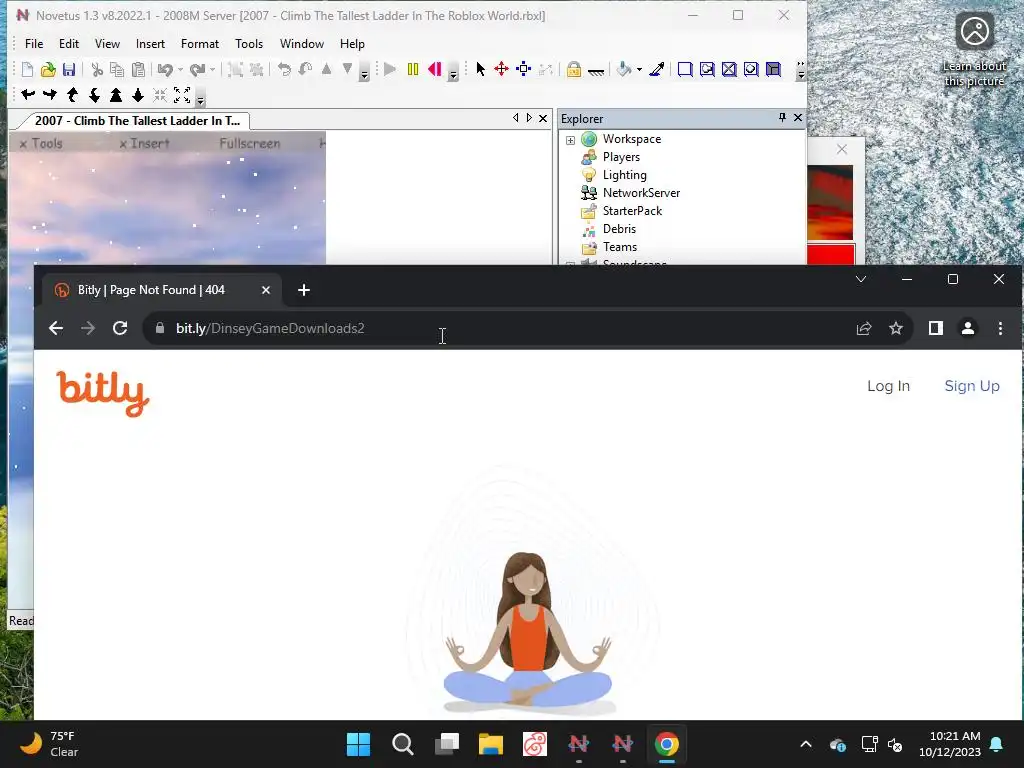This screenshot has width=1024, height=768.
Task: Click the Insert button in game view
Action: (x=144, y=143)
